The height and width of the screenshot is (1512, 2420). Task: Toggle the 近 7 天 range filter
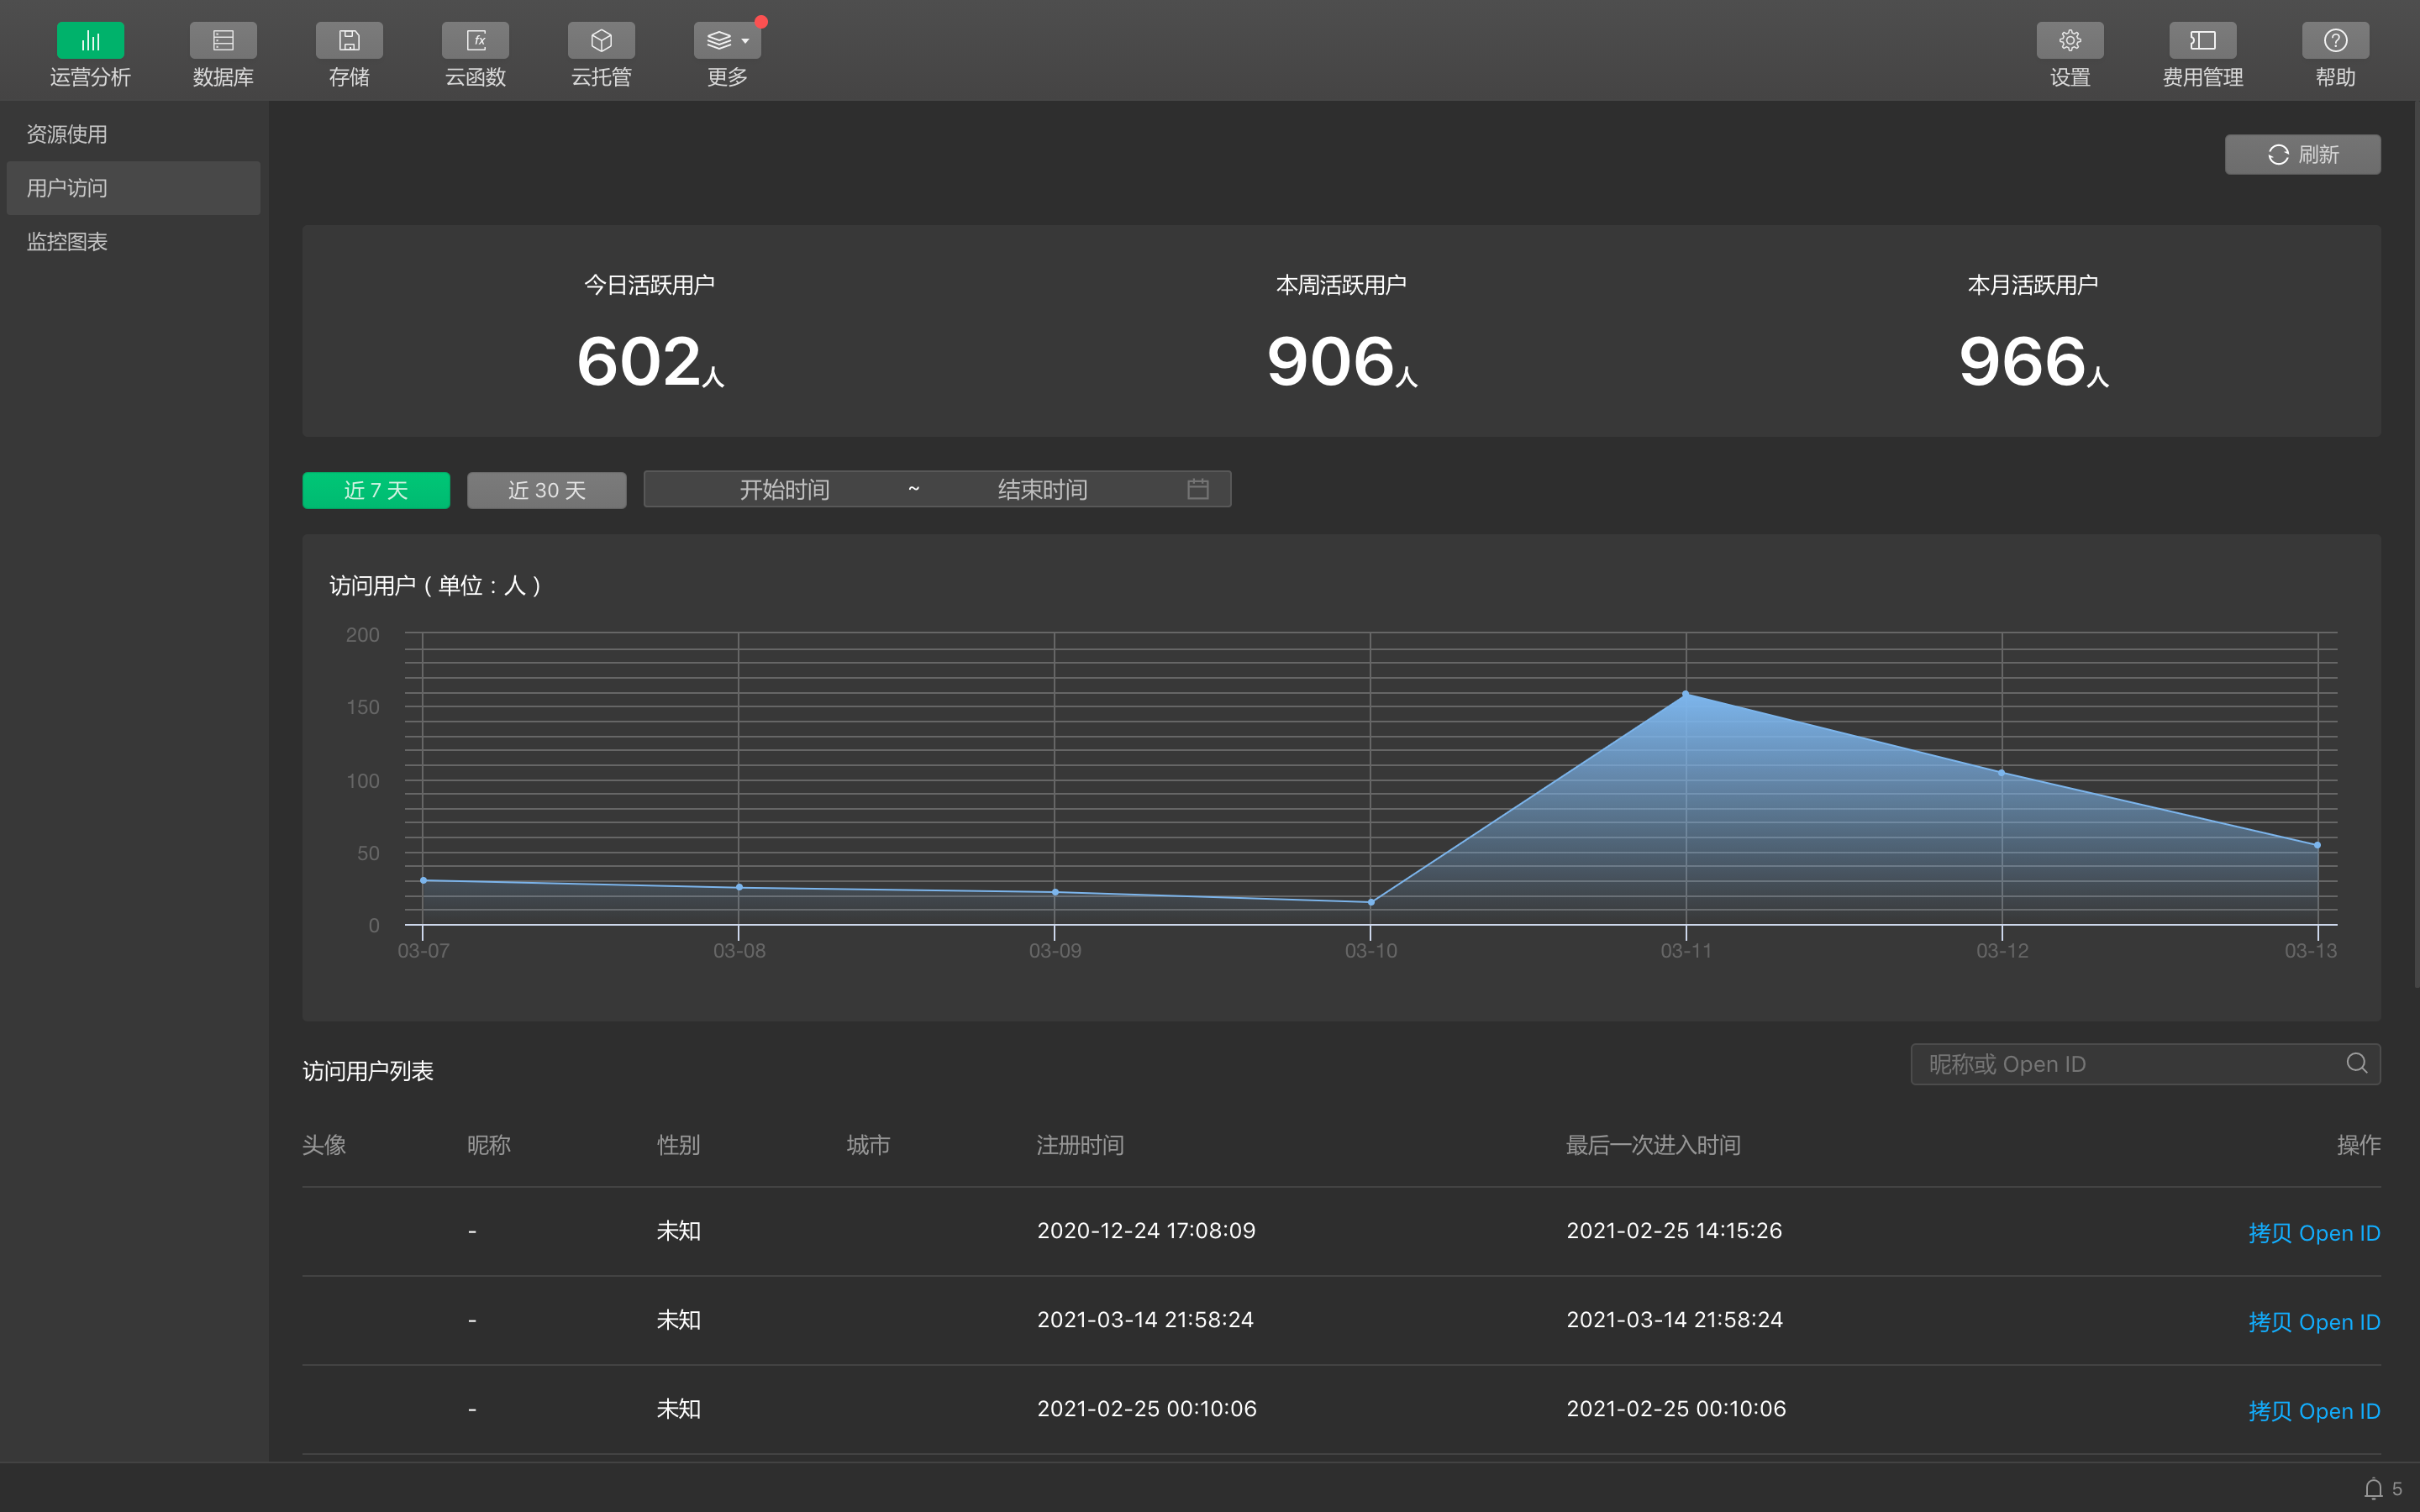[376, 490]
